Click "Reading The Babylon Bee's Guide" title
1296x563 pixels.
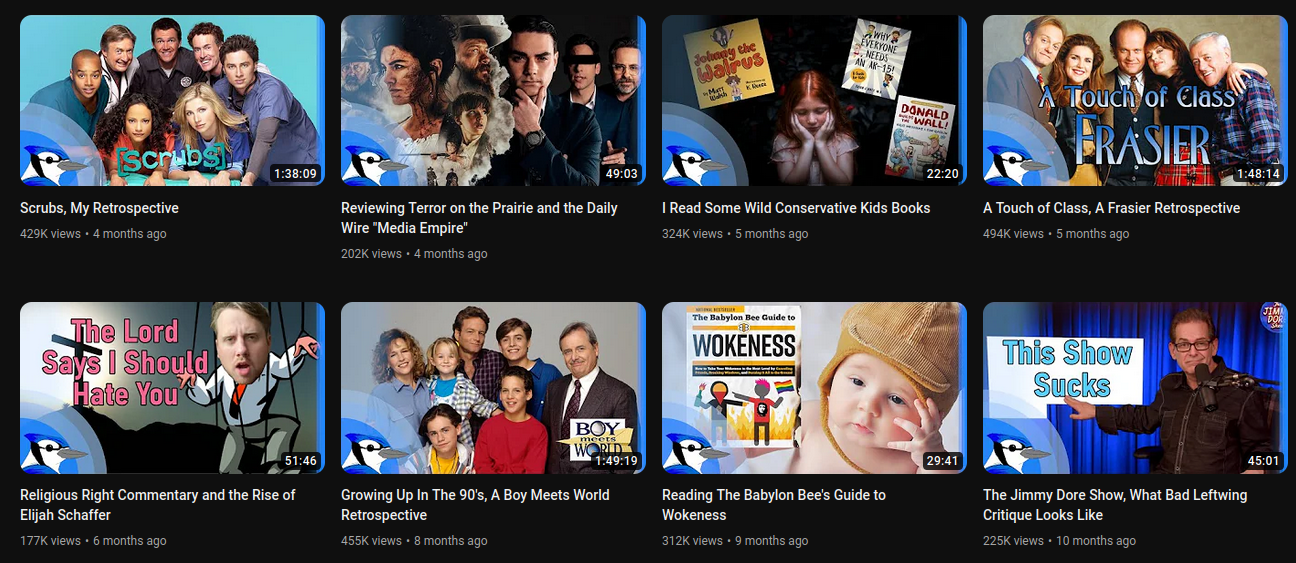coord(774,505)
